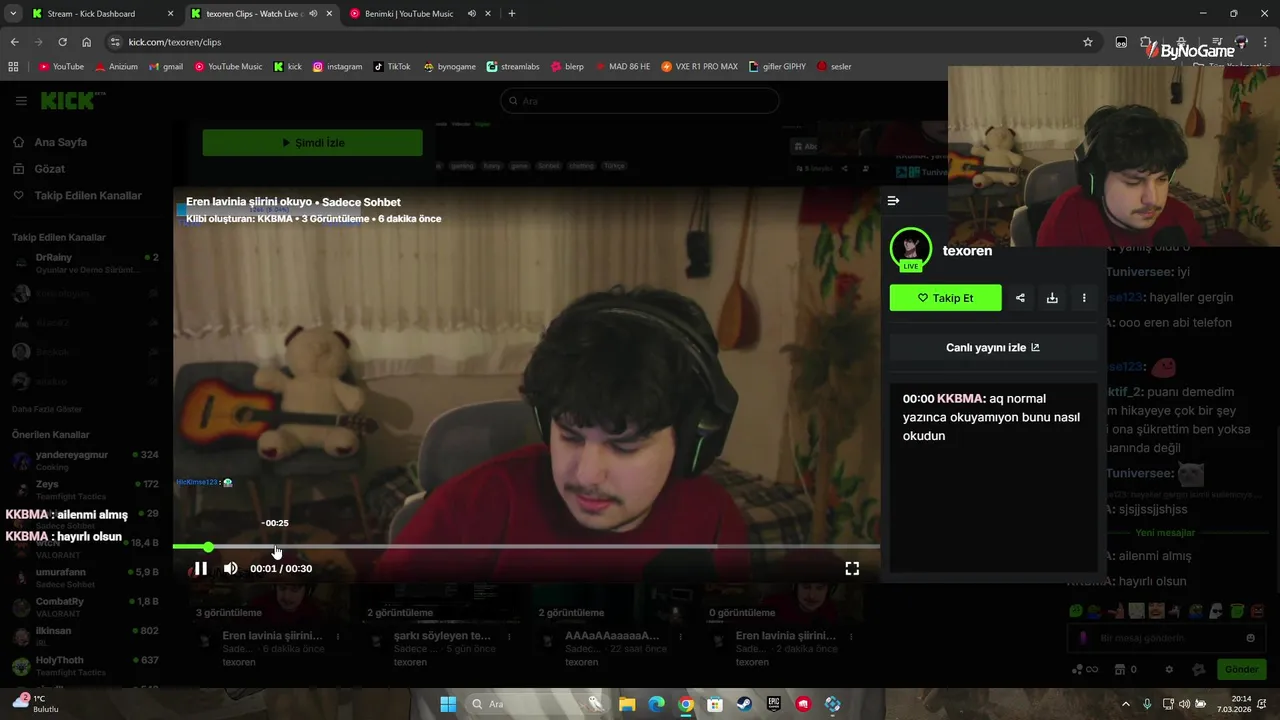This screenshot has width=1280, height=720.
Task: Open the MAD 86 HE bookmark
Action: click(622, 67)
